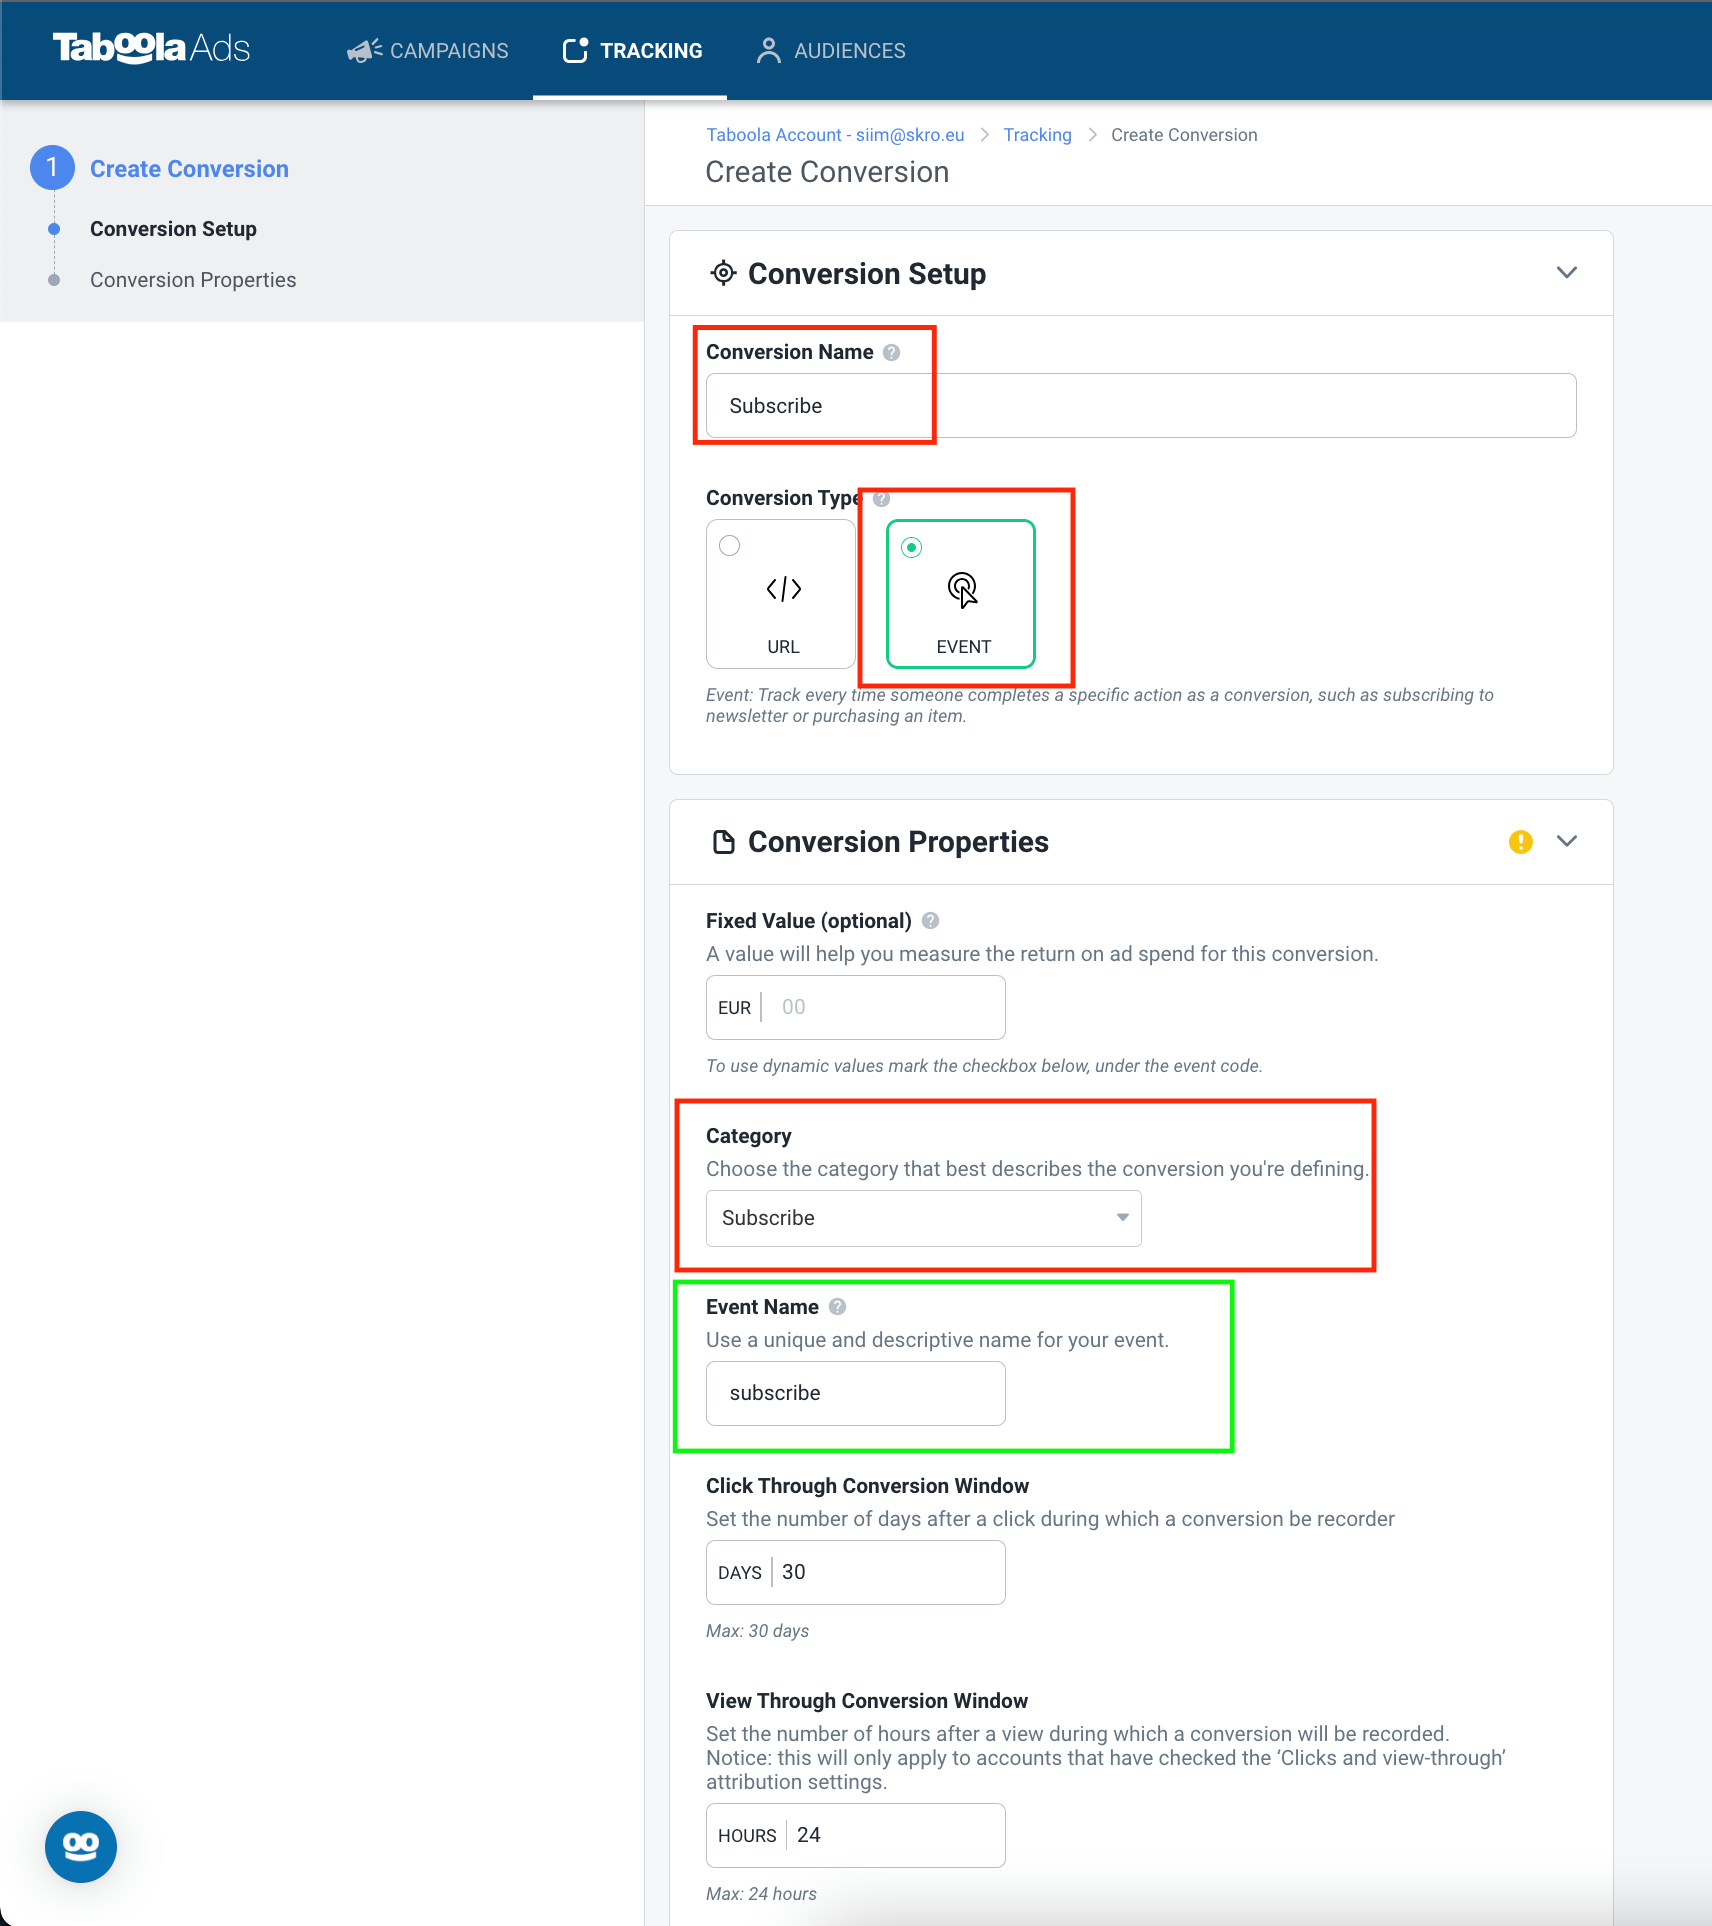Open the CAMPAIGNS tab

pyautogui.click(x=427, y=50)
